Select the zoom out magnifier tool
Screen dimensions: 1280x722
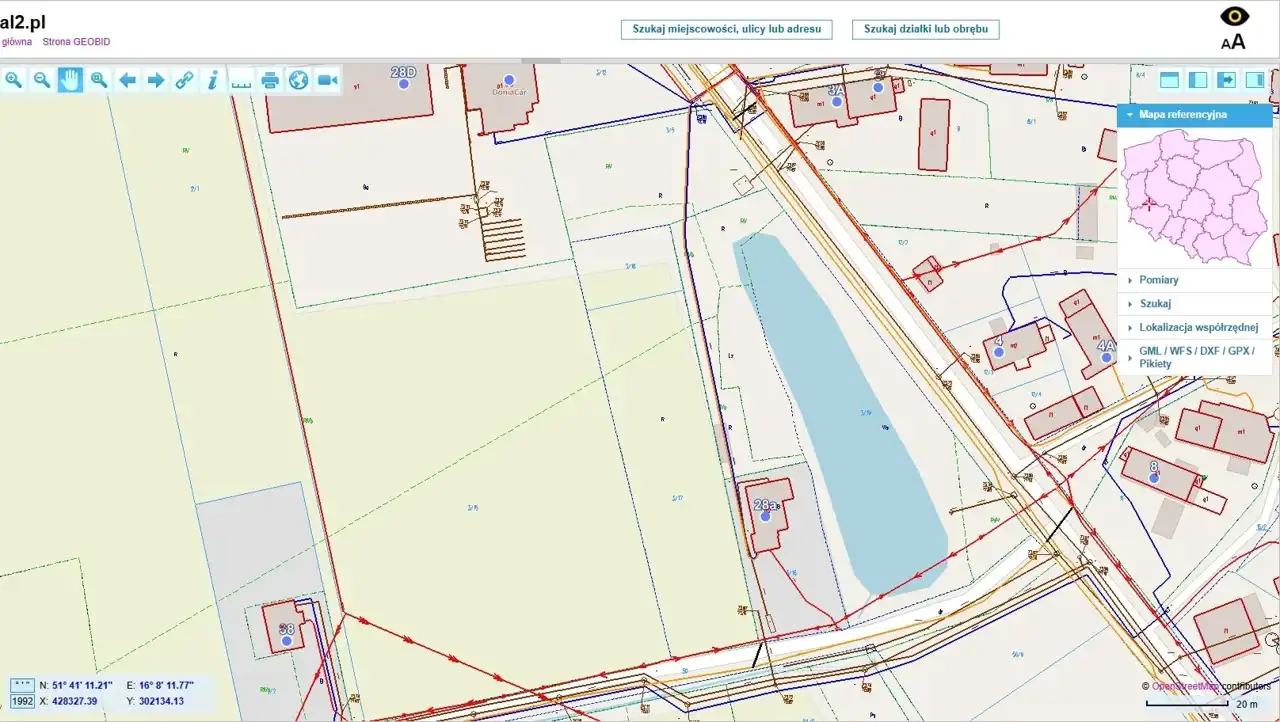42,81
